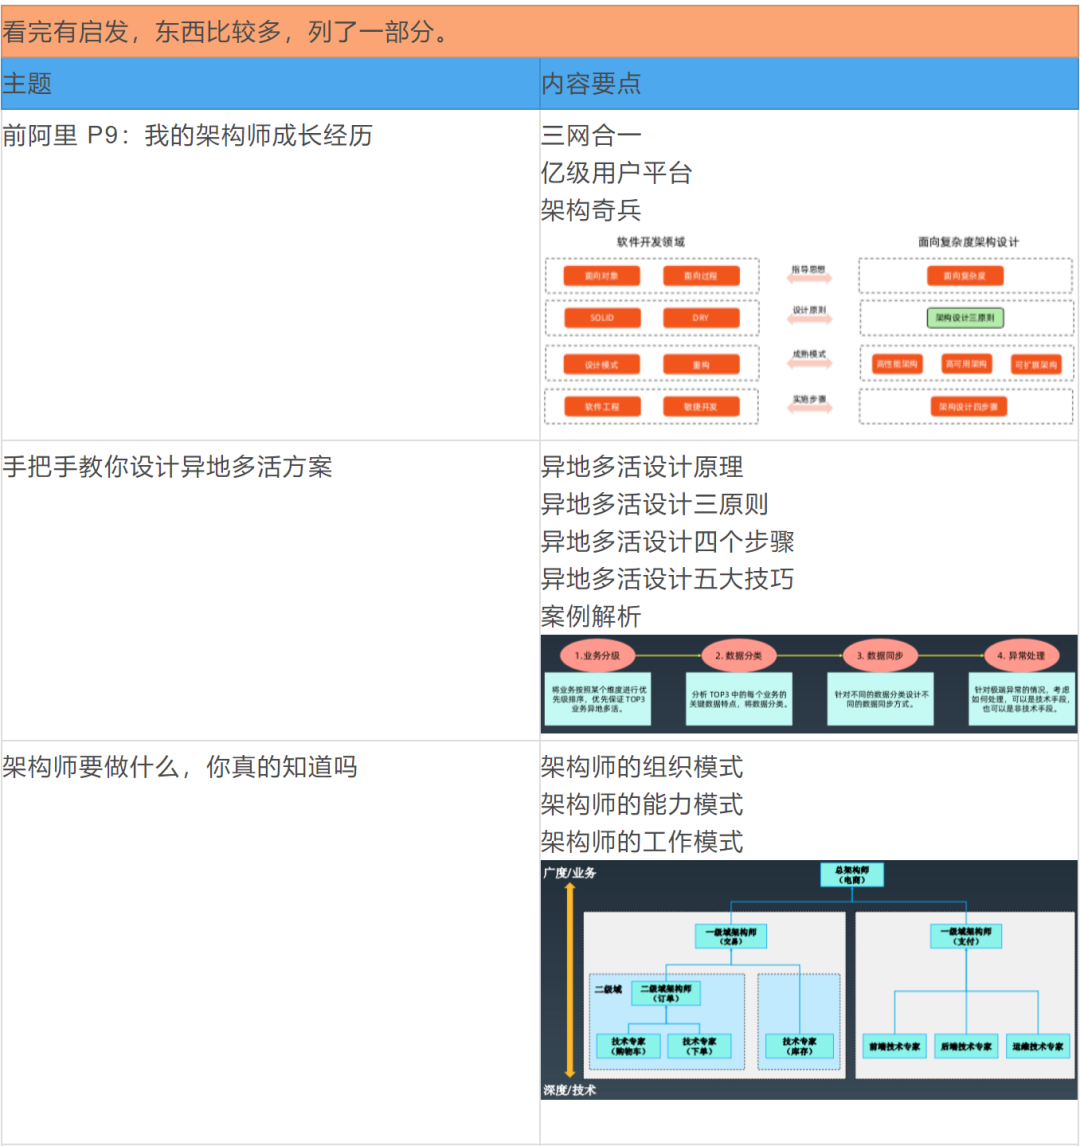This screenshot has height=1146, width=1080.
Task: Click the orange 'SOLID' box
Action: point(602,317)
